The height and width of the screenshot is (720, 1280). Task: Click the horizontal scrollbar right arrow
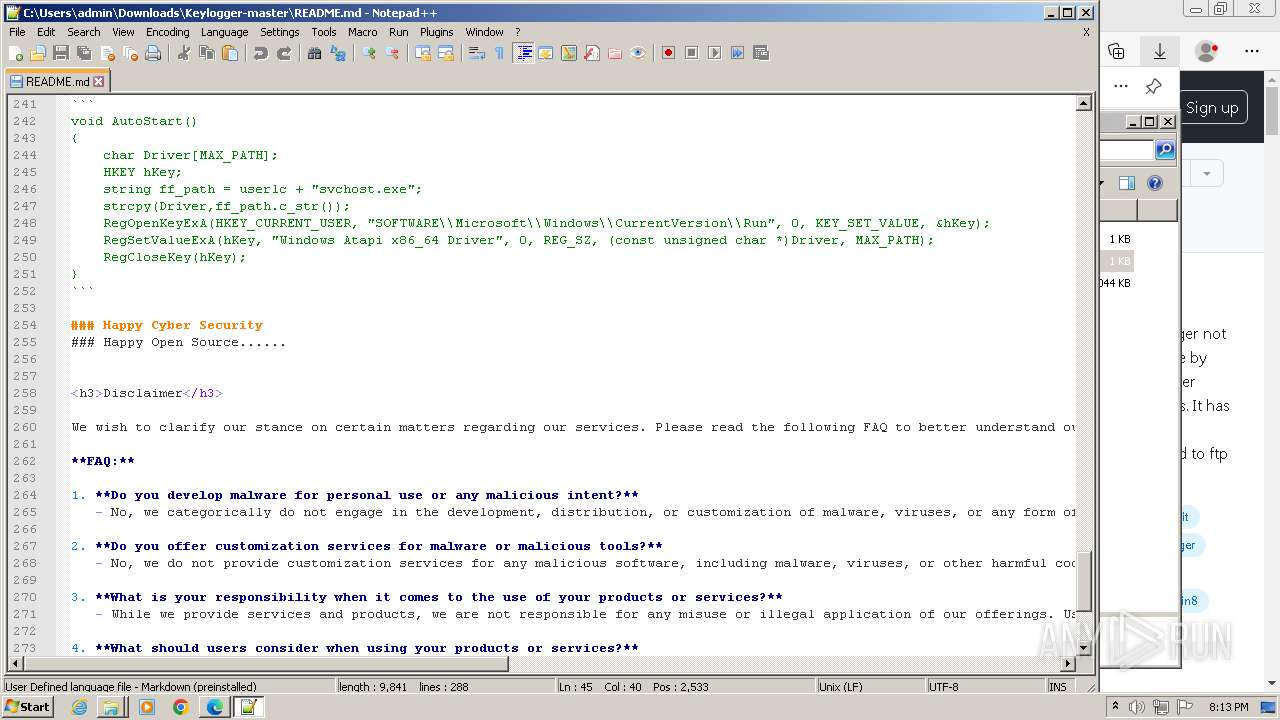[1068, 663]
